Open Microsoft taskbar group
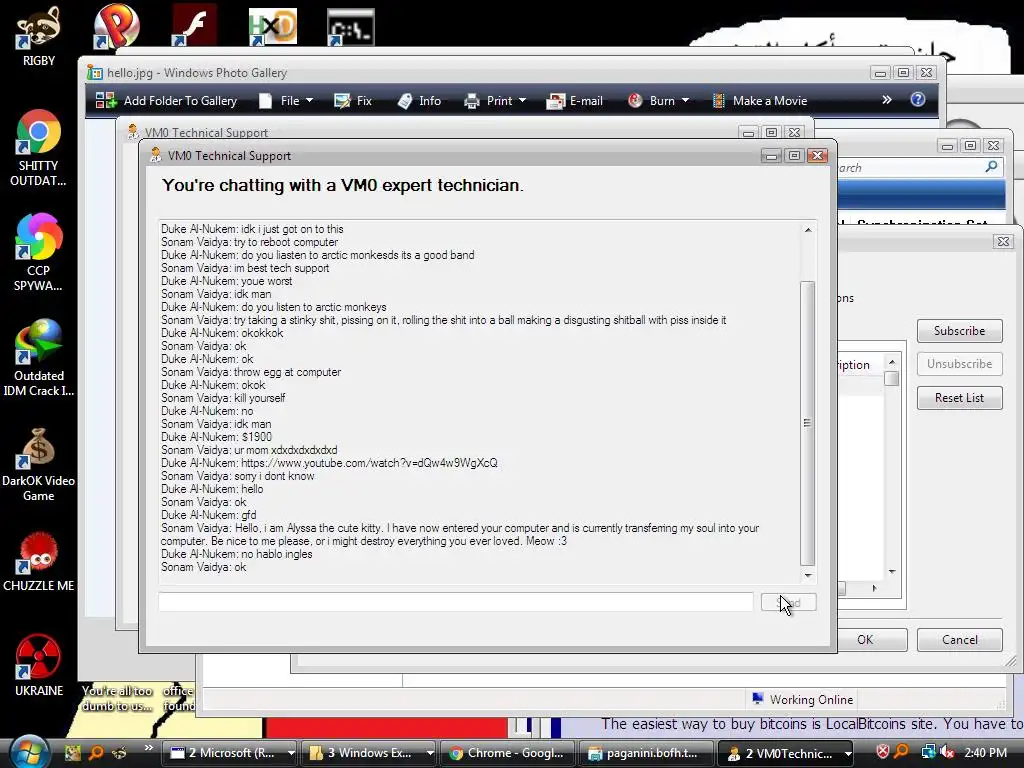The image size is (1024, 768). pyautogui.click(x=231, y=753)
